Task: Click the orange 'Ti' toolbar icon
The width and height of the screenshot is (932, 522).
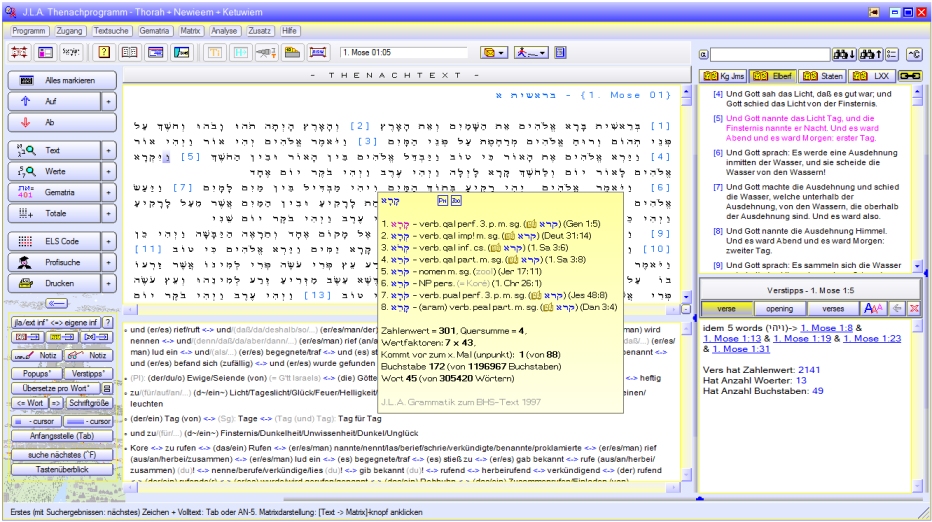Action: [x=215, y=52]
